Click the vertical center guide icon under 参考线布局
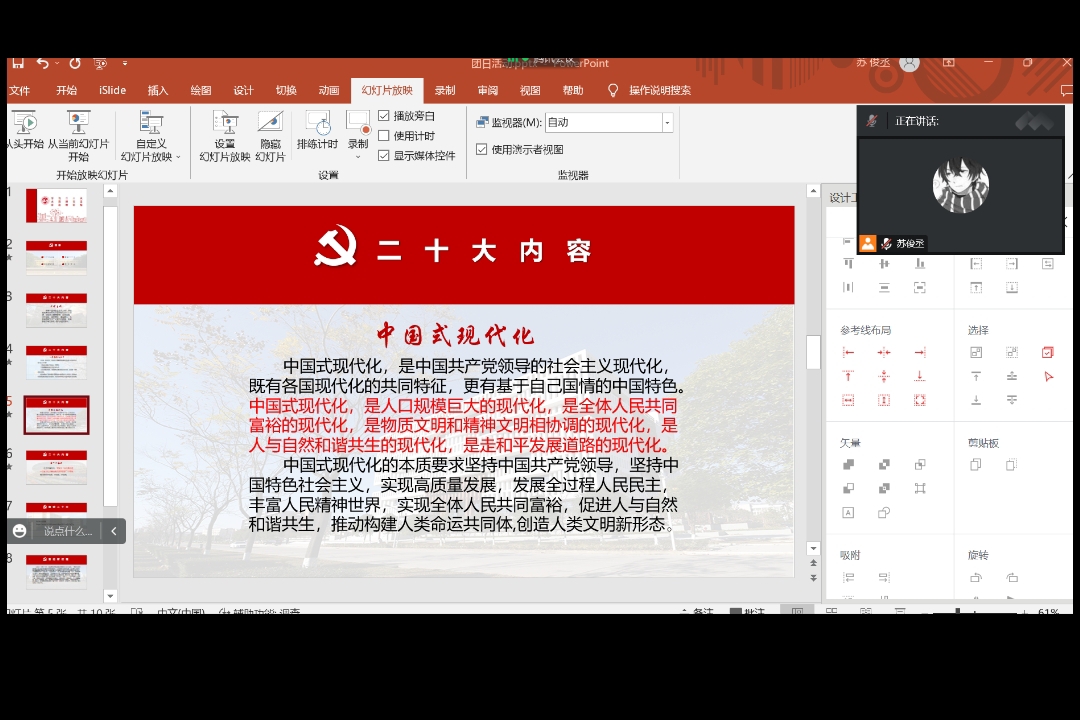The width and height of the screenshot is (1080, 720). click(884, 353)
